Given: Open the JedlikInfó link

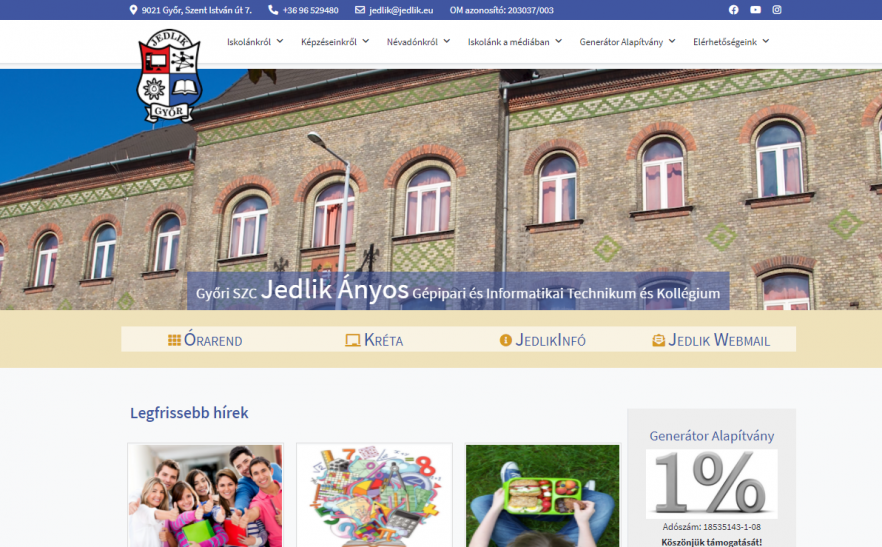Looking at the screenshot, I should point(550,340).
